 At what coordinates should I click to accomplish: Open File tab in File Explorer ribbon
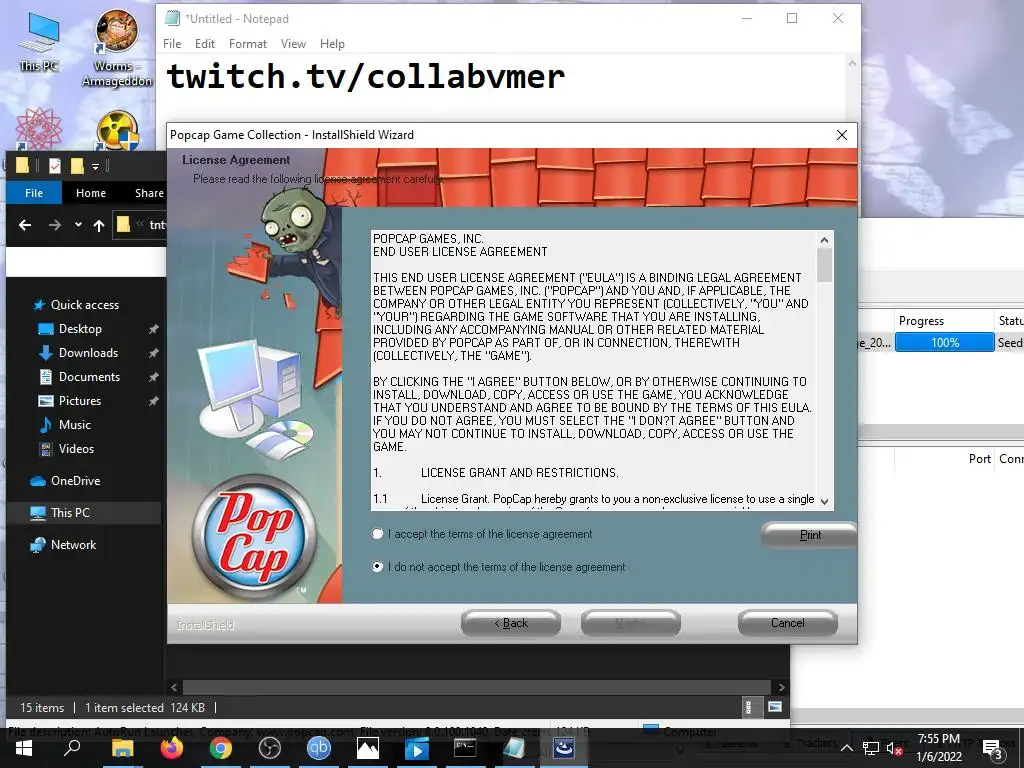(x=34, y=193)
